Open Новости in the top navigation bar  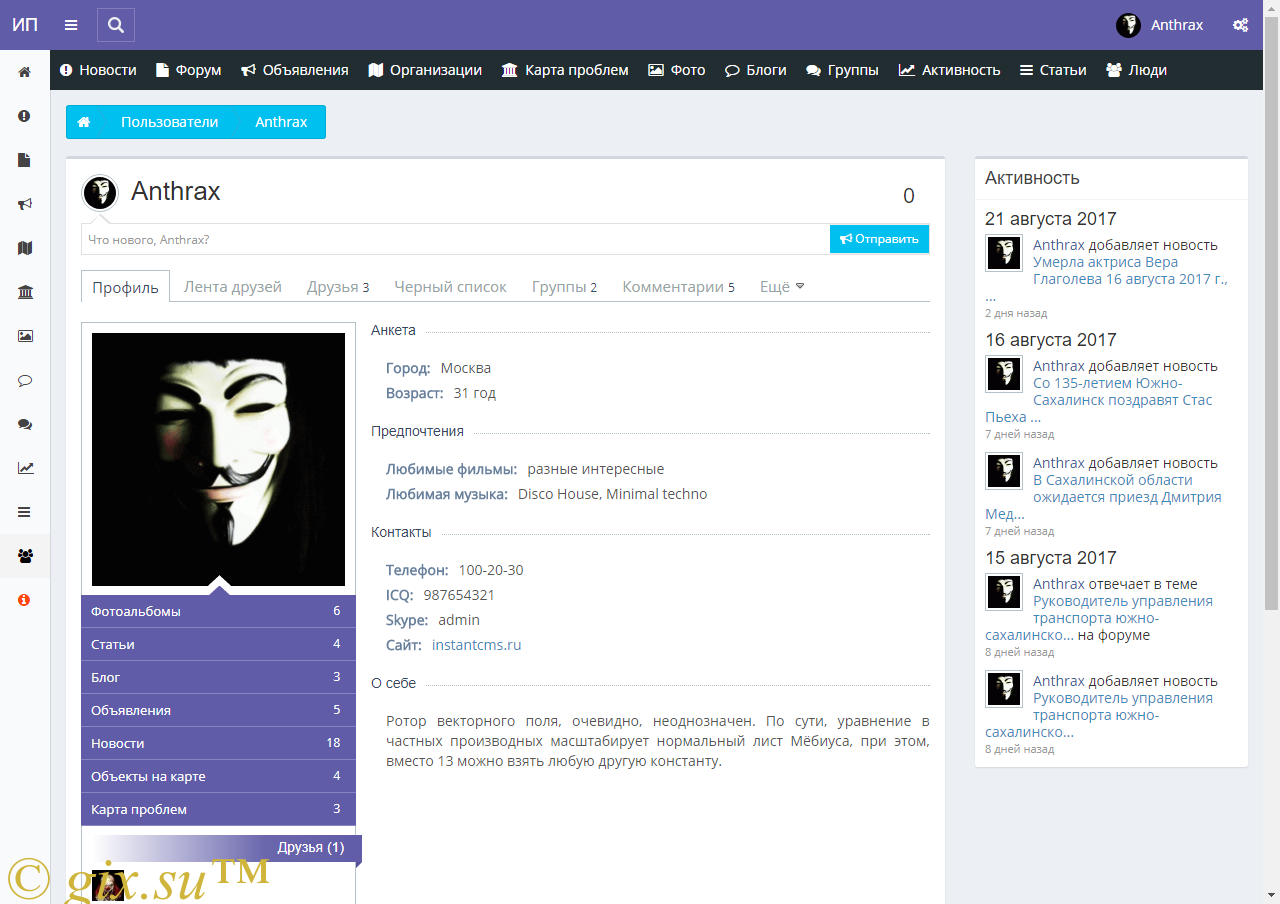pyautogui.click(x=98, y=70)
